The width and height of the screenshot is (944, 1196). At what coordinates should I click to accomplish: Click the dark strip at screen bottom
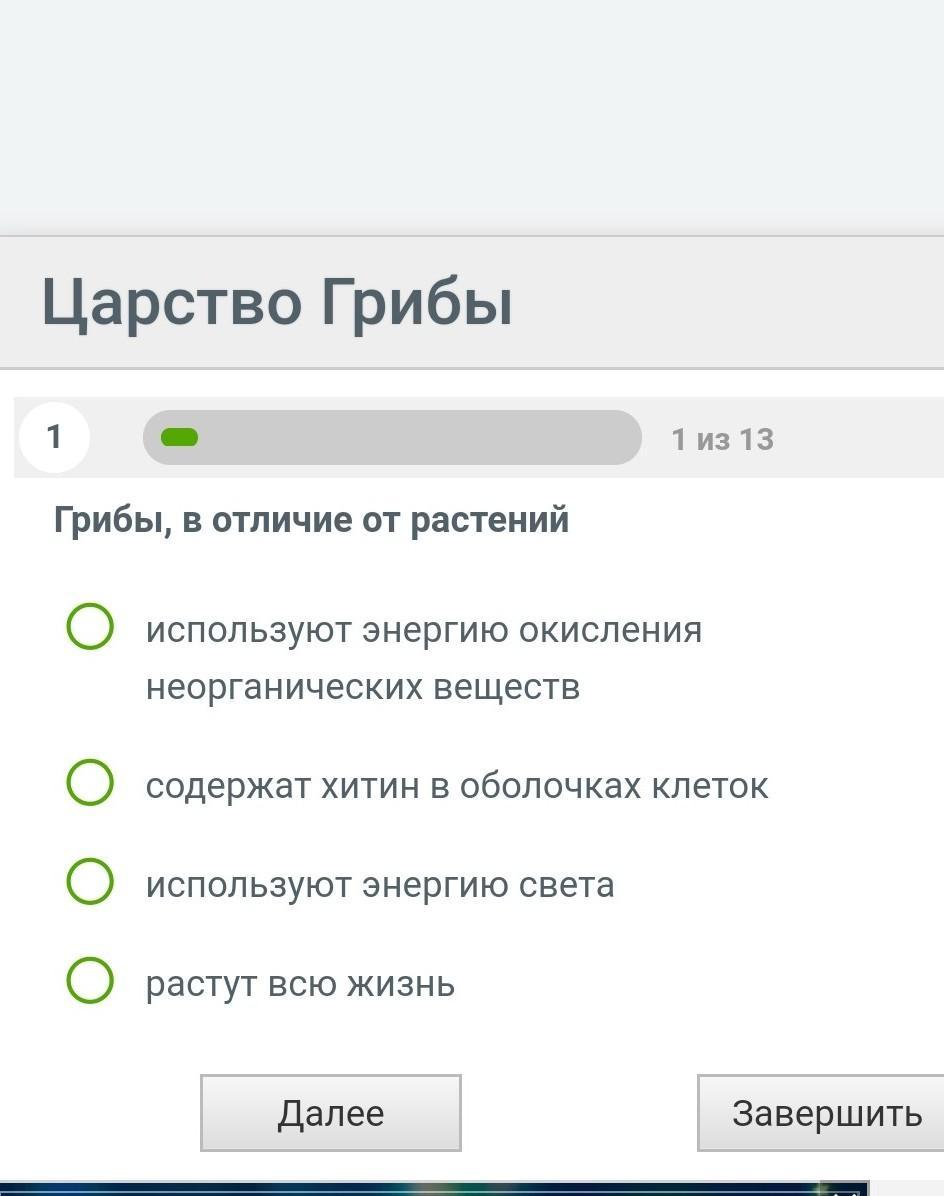(x=435, y=1189)
